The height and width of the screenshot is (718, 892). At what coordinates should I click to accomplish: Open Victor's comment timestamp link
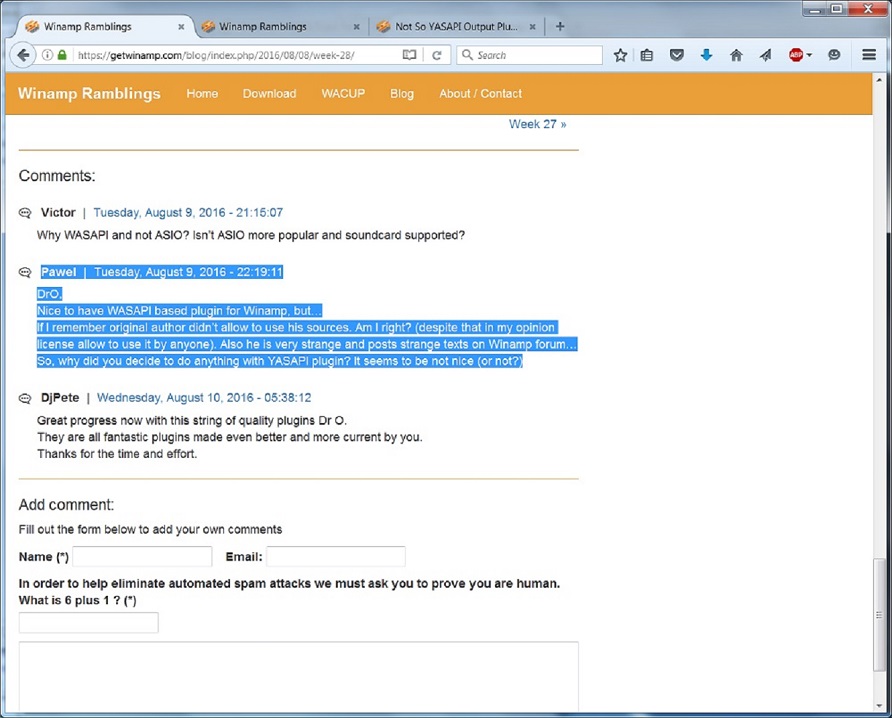click(x=188, y=213)
